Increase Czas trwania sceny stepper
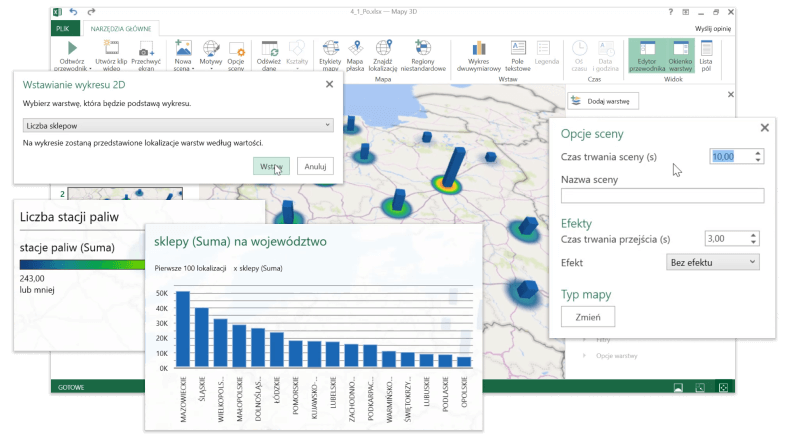The height and width of the screenshot is (438, 790). click(758, 153)
